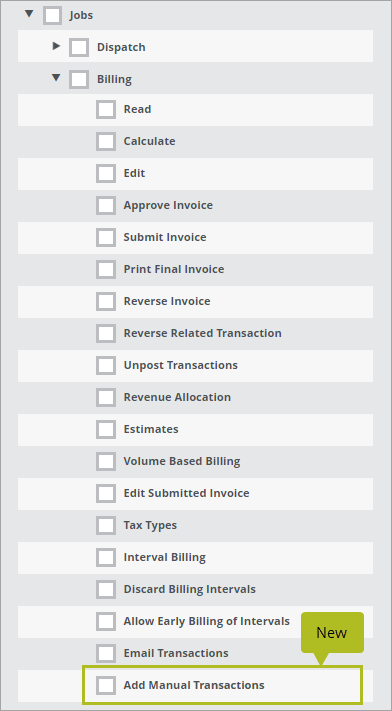392x711 pixels.
Task: Toggle the Read permission checkbox
Action: (106, 109)
